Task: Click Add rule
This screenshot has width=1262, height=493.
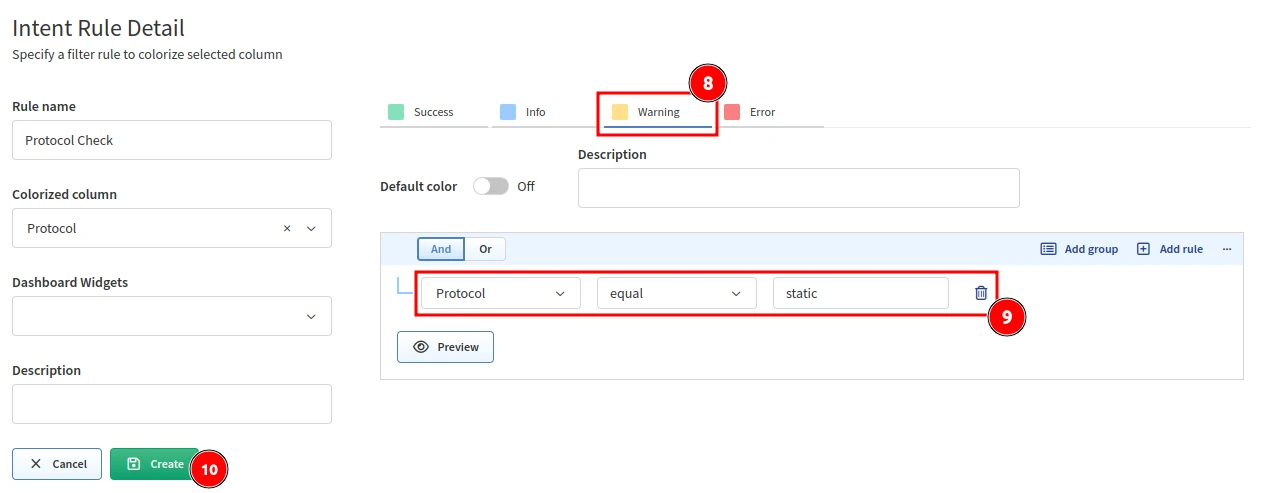Action: 1170,249
